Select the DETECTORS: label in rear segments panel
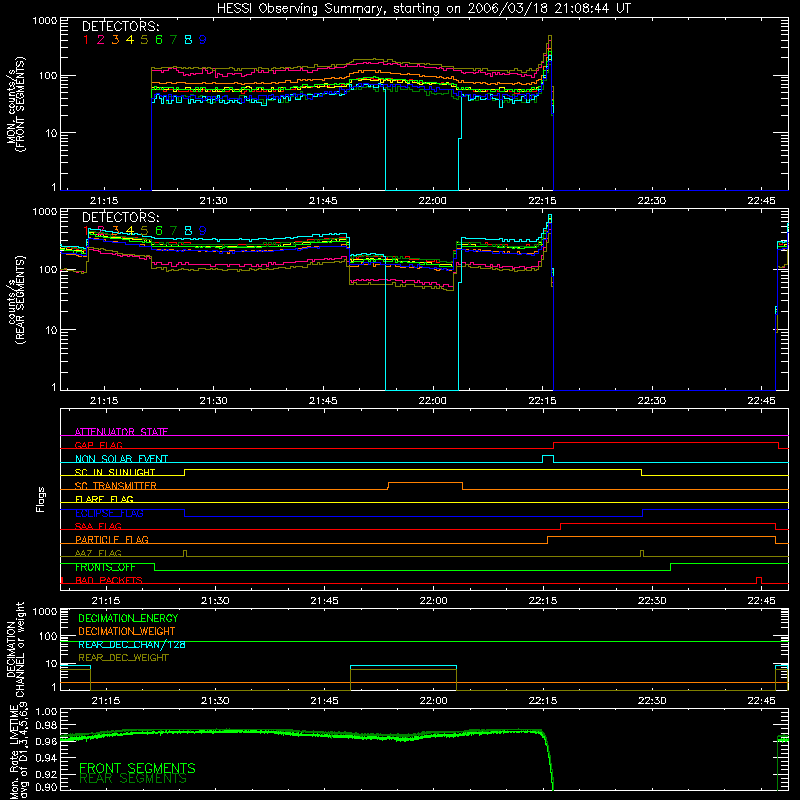 click(120, 217)
